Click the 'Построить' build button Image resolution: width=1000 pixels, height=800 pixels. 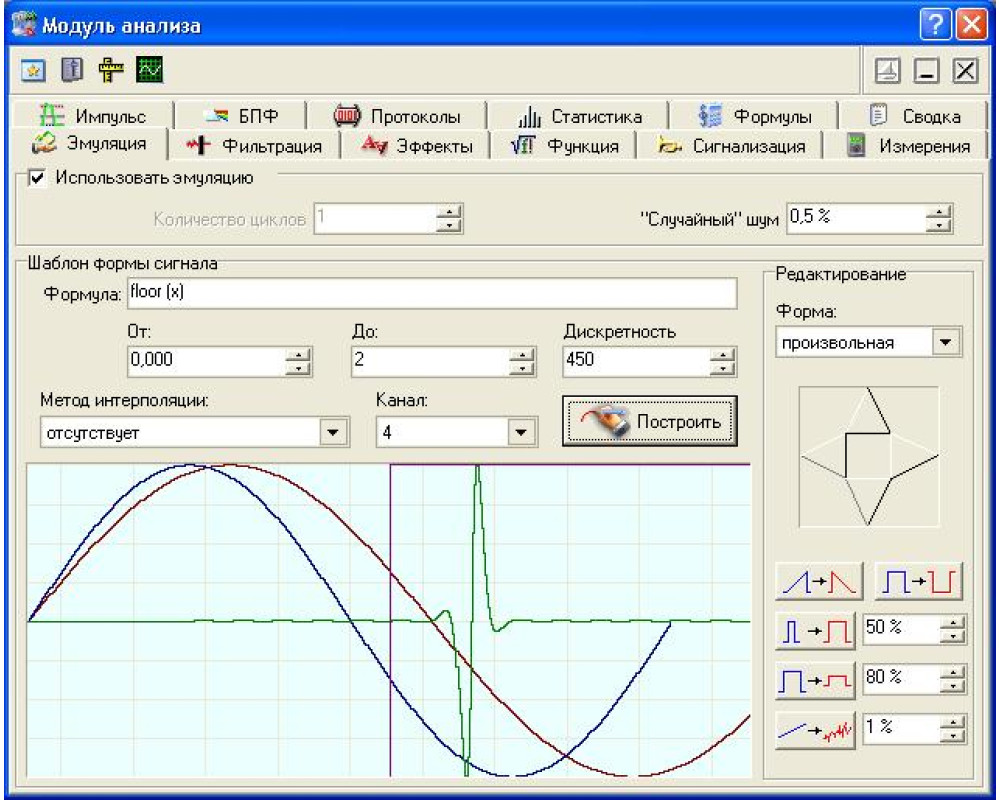pos(650,421)
